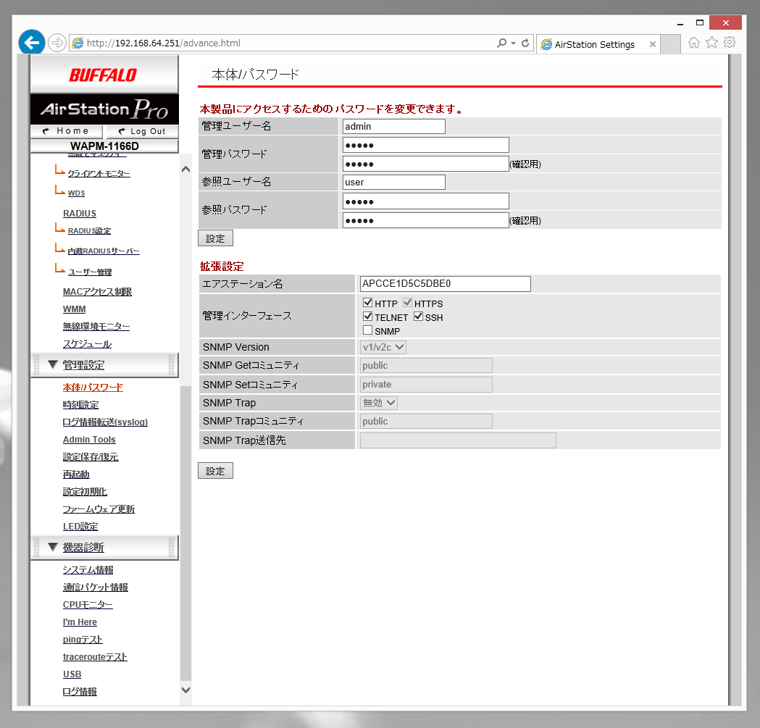
Task: Collapse the 管理設定 menu section
Action: [104, 364]
